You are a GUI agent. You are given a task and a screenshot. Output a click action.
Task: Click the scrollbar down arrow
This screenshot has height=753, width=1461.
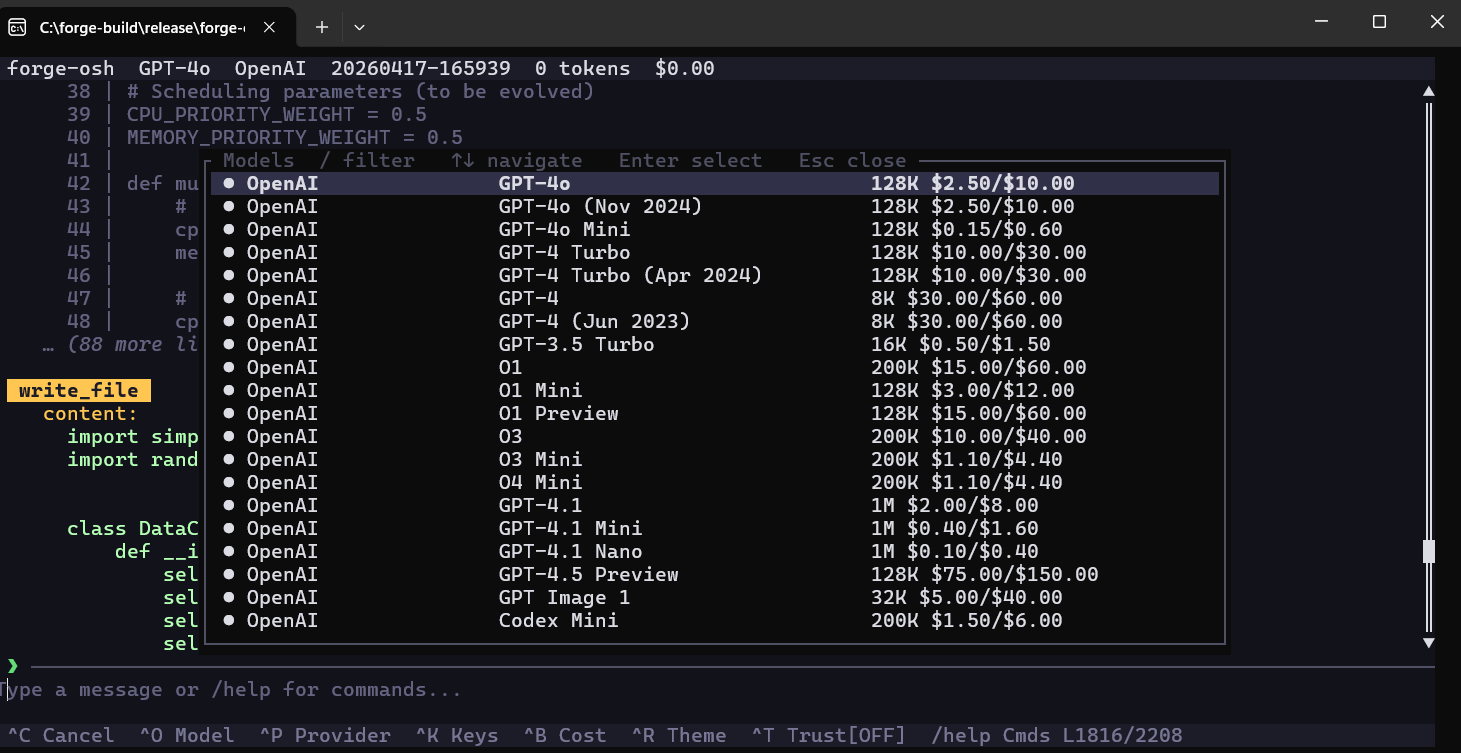pyautogui.click(x=1429, y=642)
